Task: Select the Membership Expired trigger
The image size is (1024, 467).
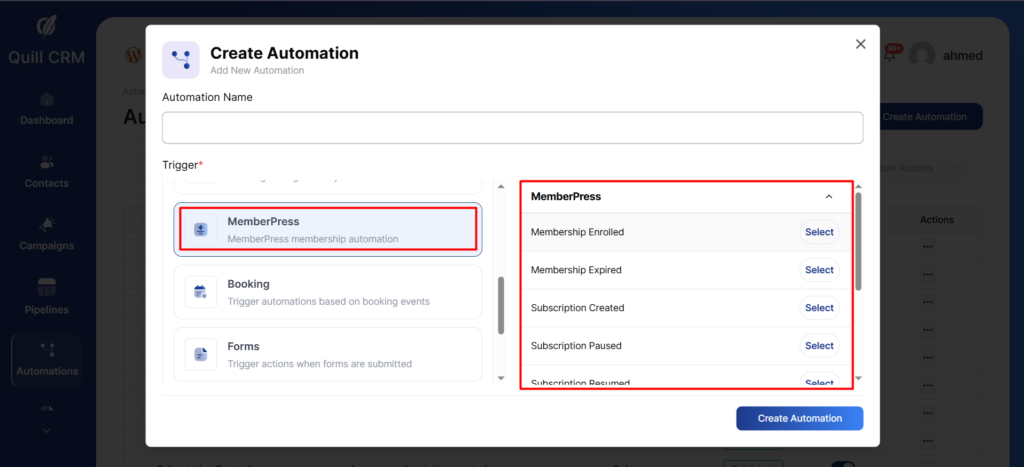Action: point(819,270)
